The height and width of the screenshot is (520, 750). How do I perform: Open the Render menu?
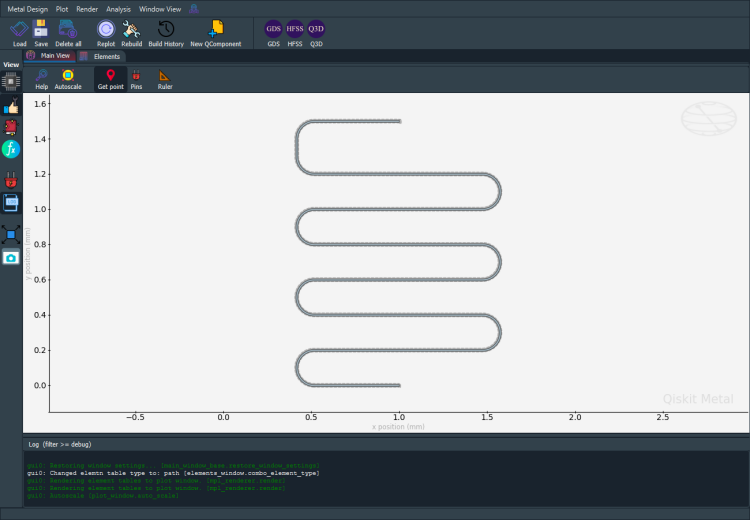(87, 9)
